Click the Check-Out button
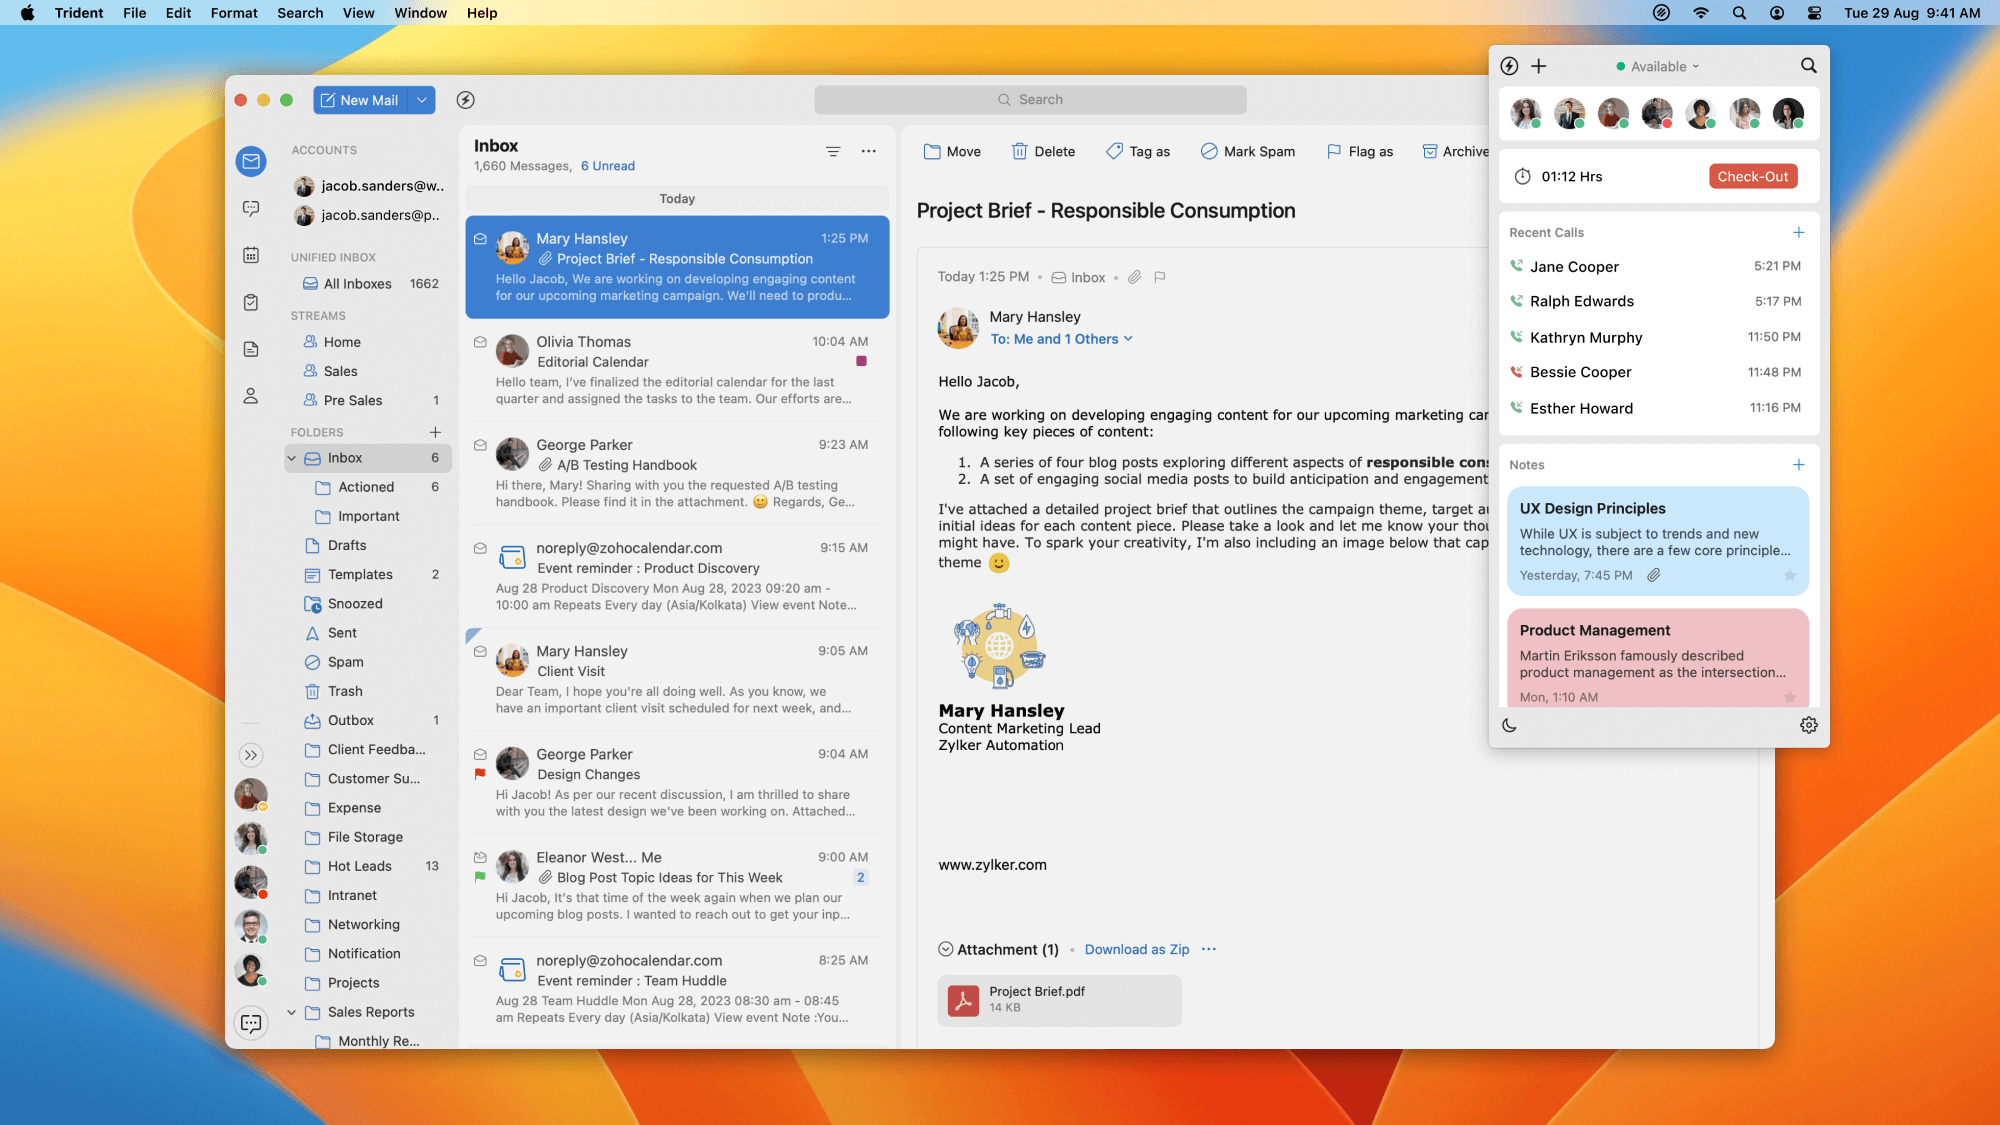The width and height of the screenshot is (2000, 1125). 1753,176
